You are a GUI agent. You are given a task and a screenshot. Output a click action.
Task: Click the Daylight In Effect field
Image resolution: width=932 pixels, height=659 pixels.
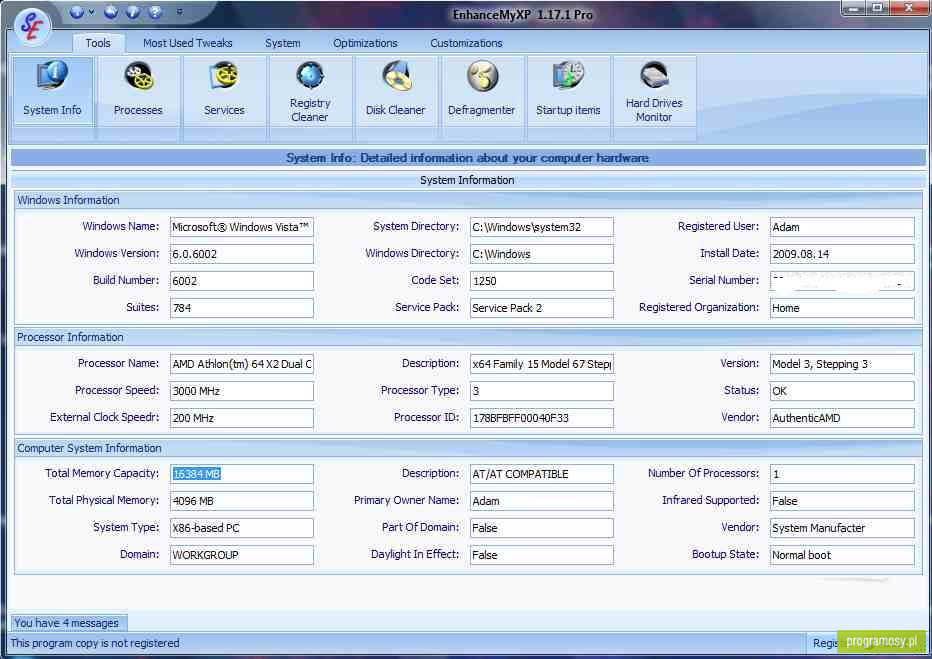[x=541, y=555]
